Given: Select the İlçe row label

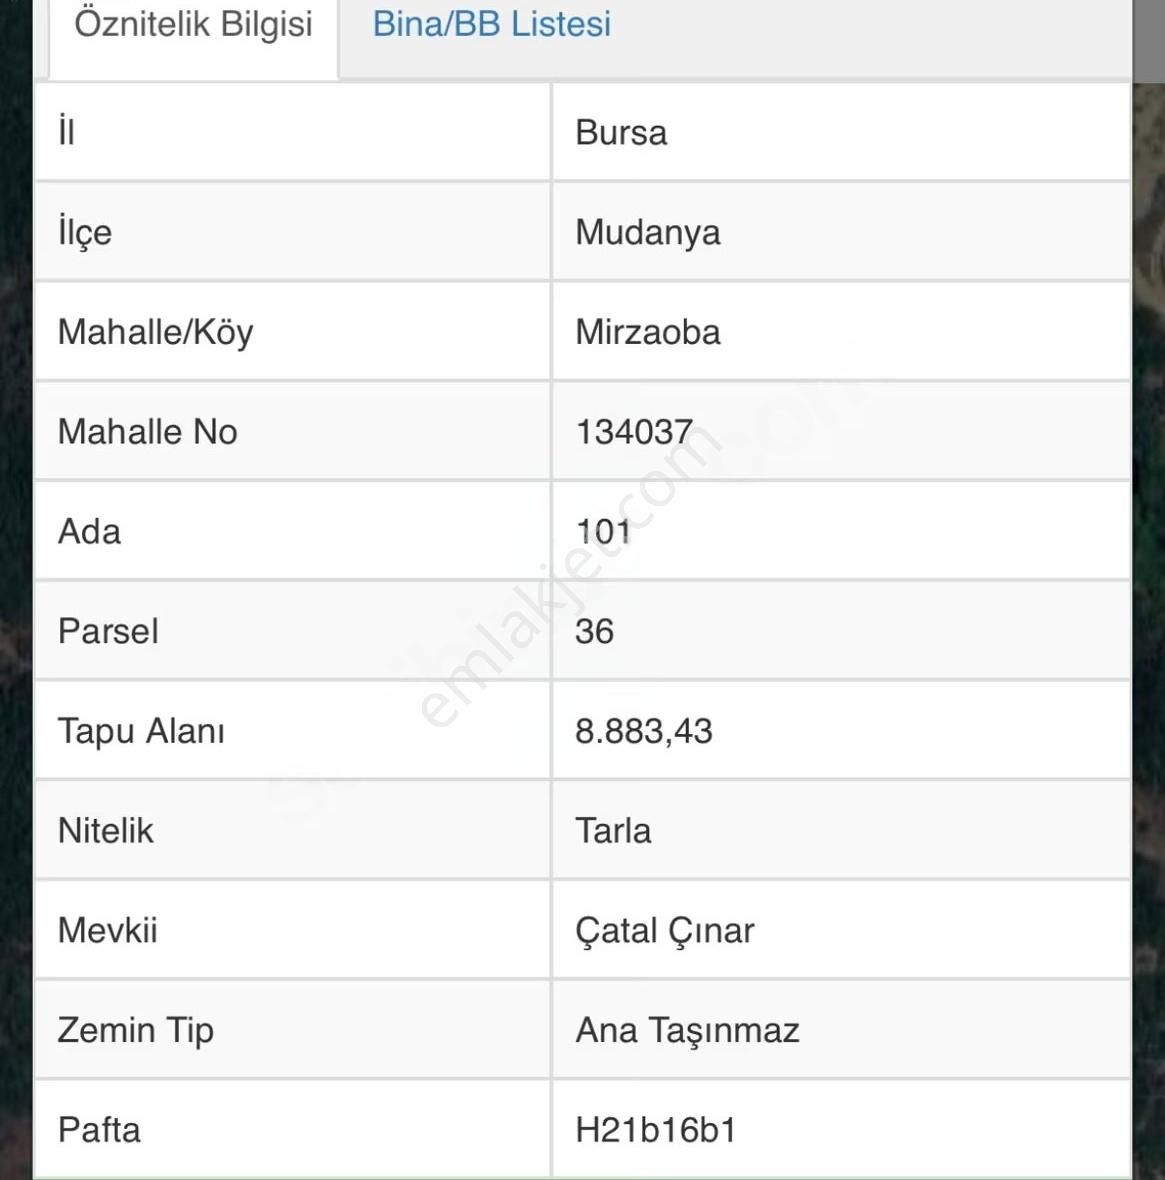Looking at the screenshot, I should point(85,232).
